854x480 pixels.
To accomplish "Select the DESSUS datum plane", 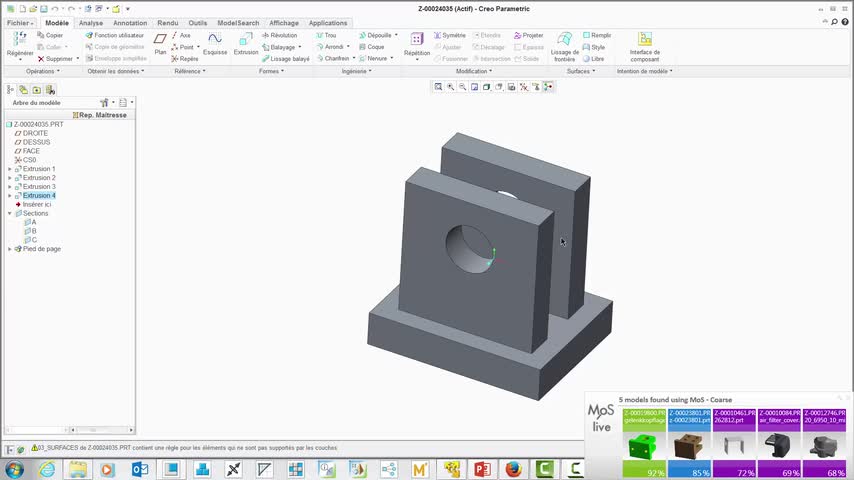I will coord(36,142).
